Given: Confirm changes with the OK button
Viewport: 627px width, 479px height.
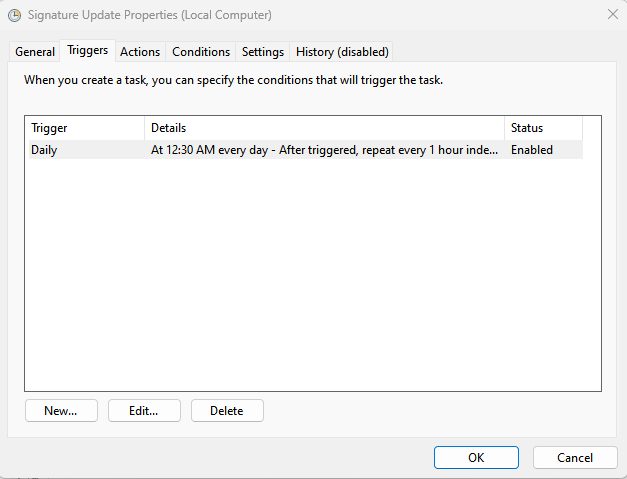Looking at the screenshot, I should coord(476,457).
